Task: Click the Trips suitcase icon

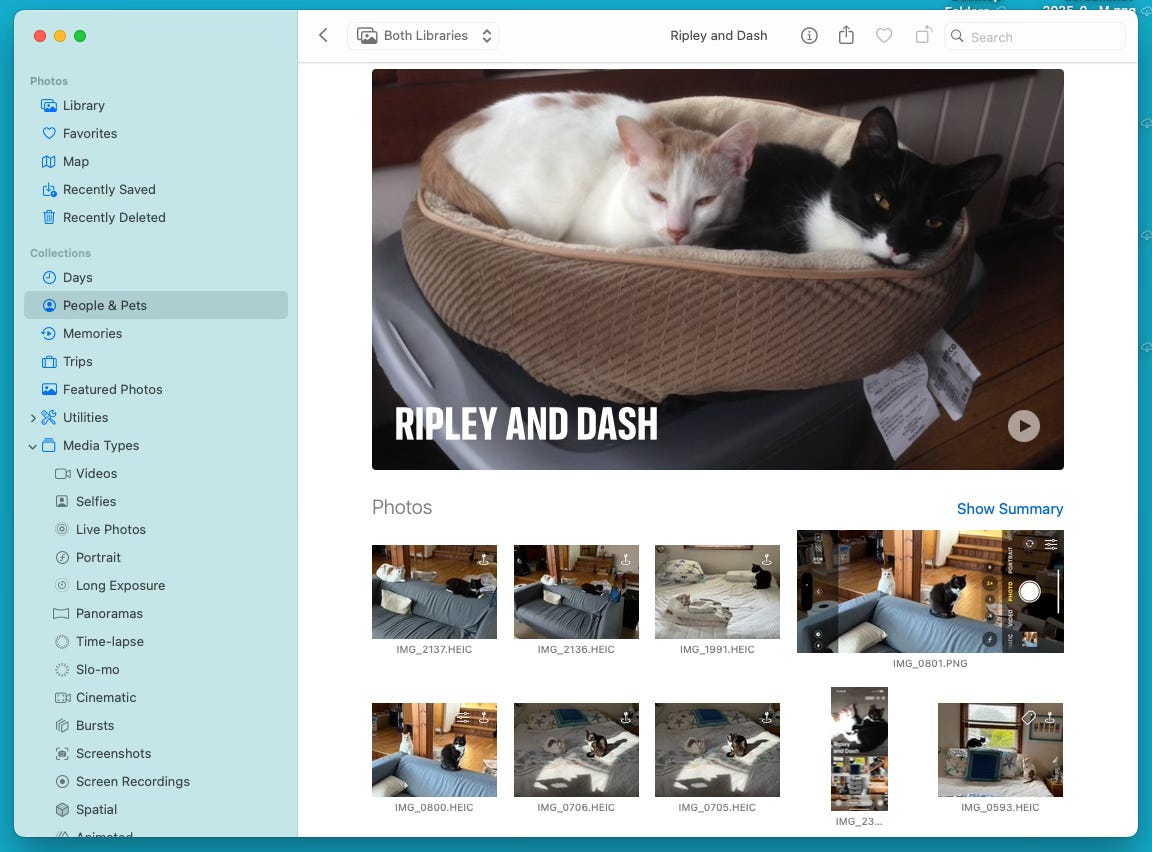Action: coord(49,361)
